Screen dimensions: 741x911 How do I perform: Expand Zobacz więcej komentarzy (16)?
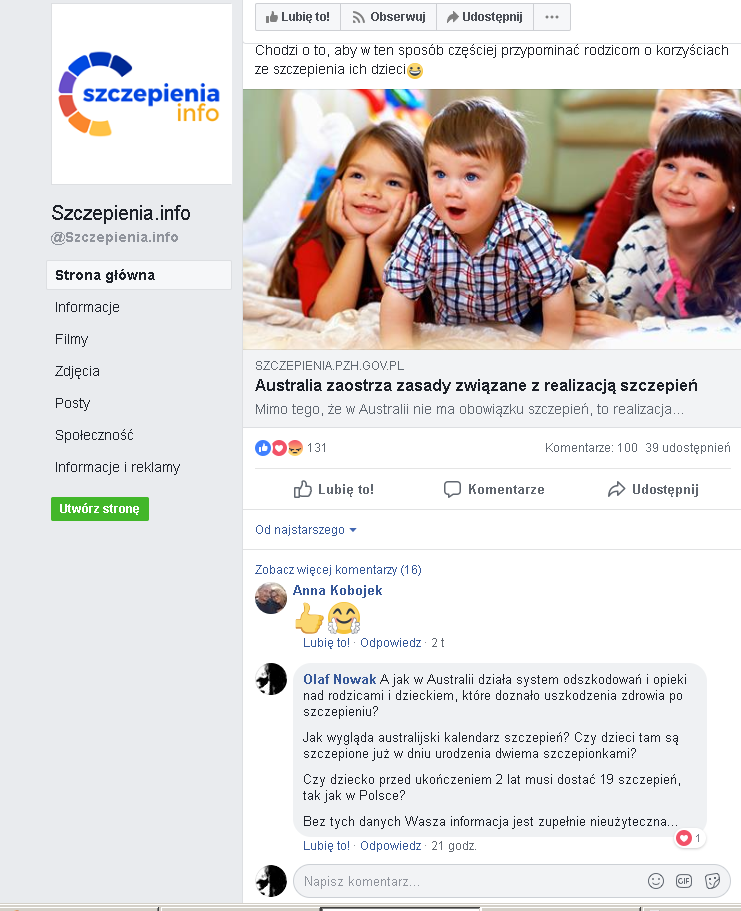(x=338, y=569)
